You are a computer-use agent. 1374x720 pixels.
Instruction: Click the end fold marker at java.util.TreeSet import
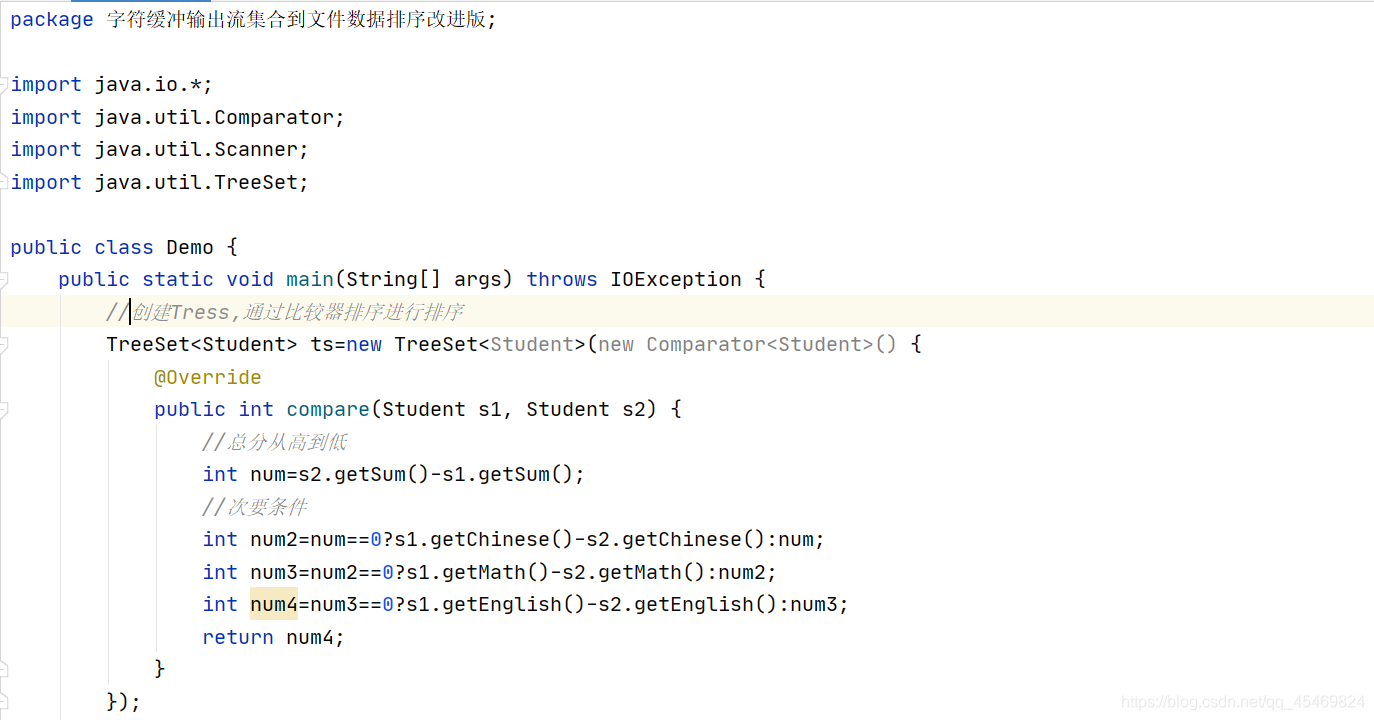tap(4, 183)
